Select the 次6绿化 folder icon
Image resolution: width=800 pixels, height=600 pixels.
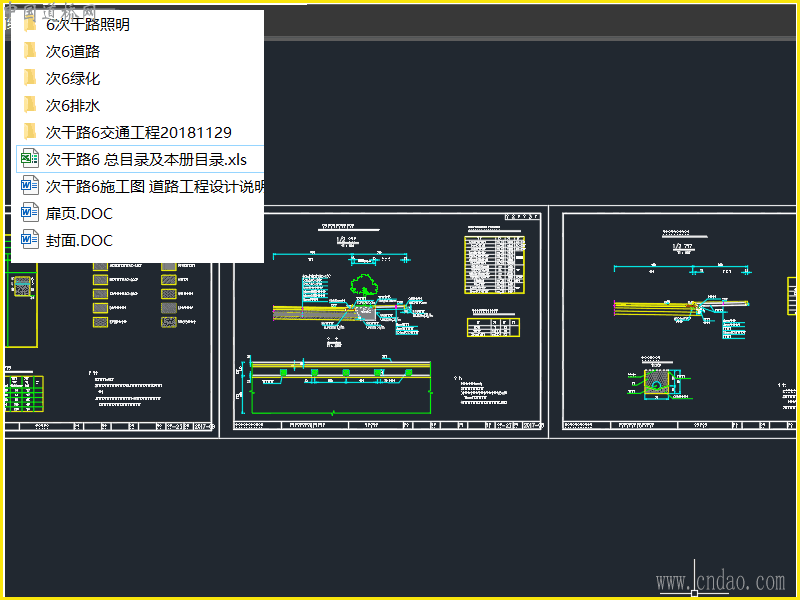[x=31, y=78]
